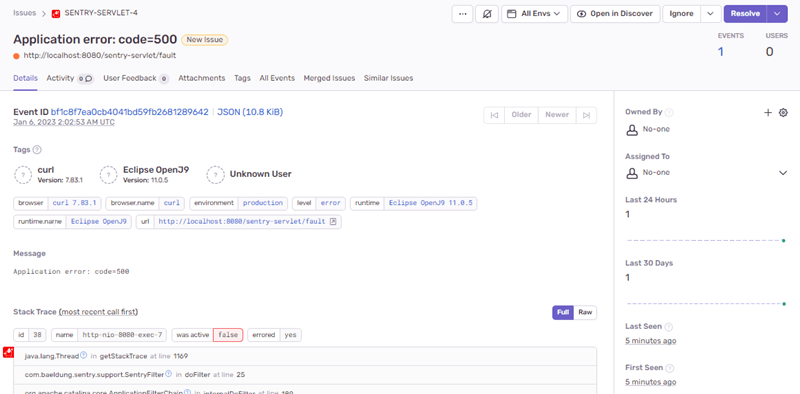Open external link icon beside url tag
This screenshot has width=800, height=394.
point(333,221)
